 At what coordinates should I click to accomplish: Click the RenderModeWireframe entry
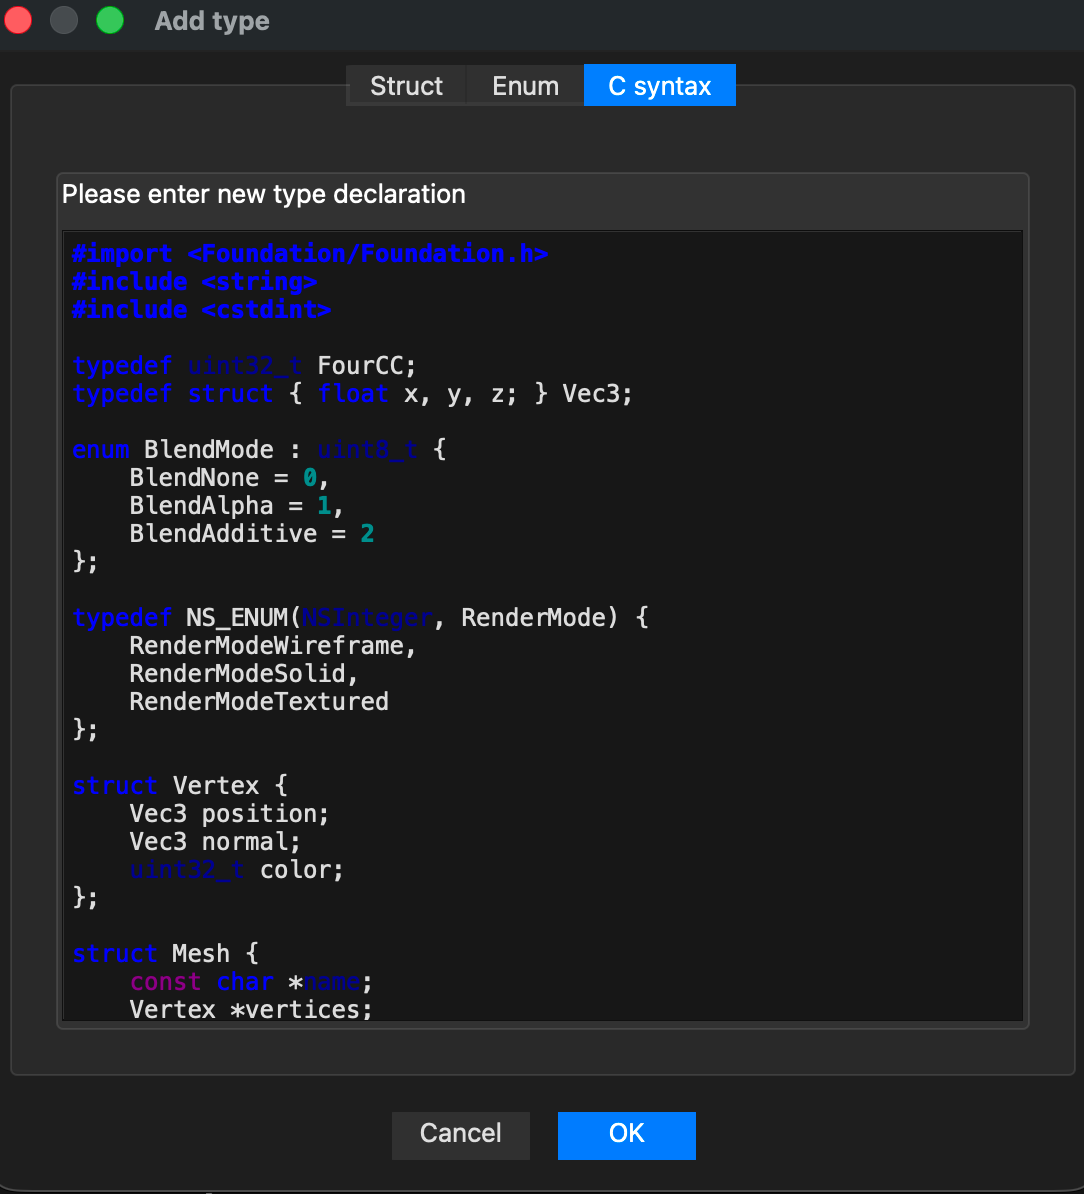[x=272, y=646]
